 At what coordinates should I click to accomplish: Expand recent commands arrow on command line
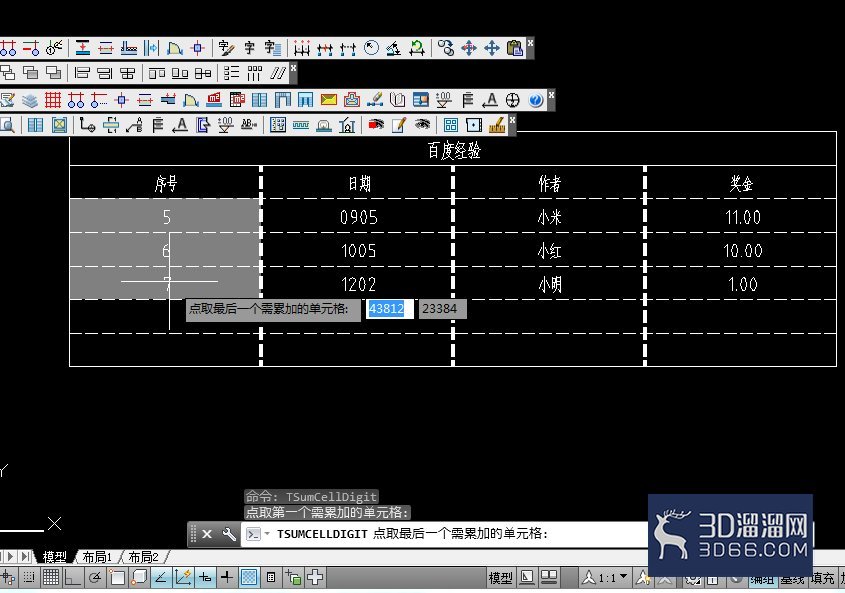pyautogui.click(x=267, y=534)
